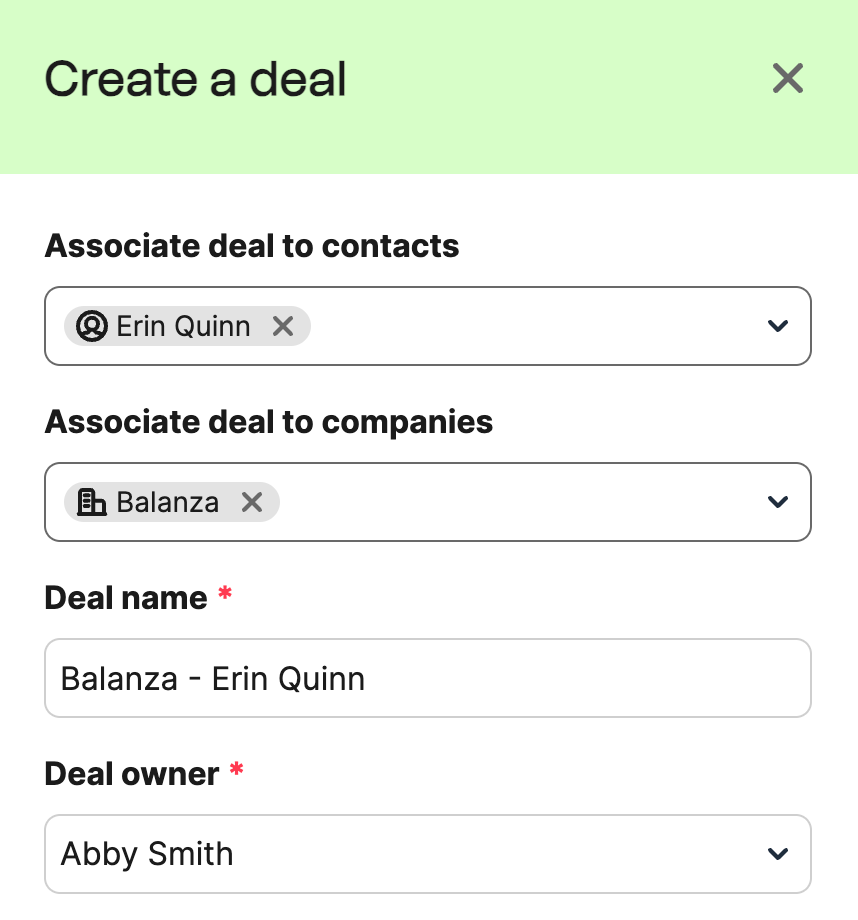Remove Balanza from associated companies

click(252, 502)
